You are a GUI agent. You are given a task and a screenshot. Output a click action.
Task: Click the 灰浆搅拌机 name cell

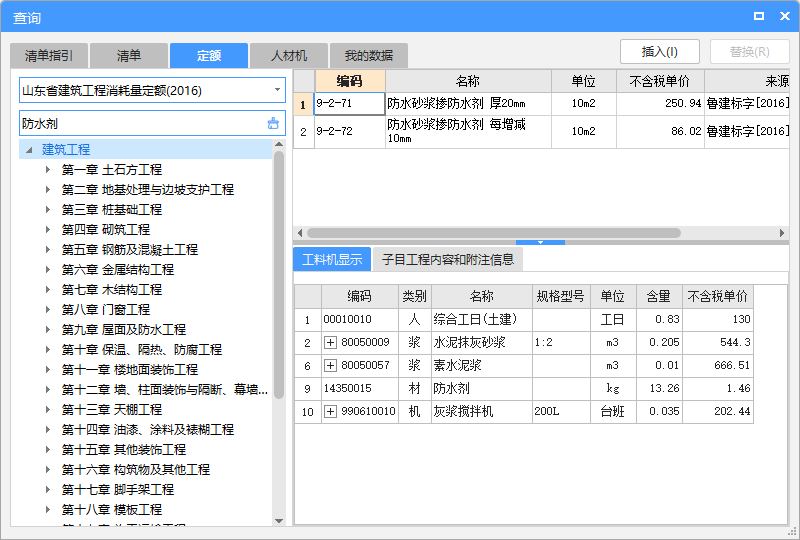coord(482,411)
